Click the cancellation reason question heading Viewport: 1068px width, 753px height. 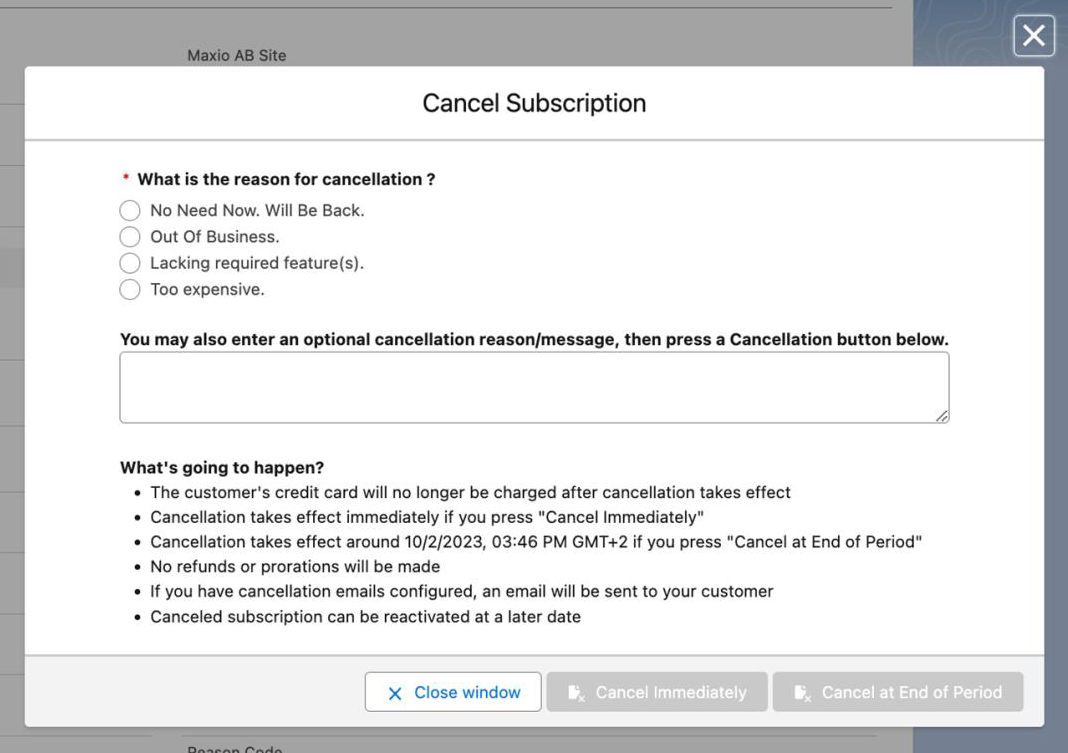click(287, 179)
